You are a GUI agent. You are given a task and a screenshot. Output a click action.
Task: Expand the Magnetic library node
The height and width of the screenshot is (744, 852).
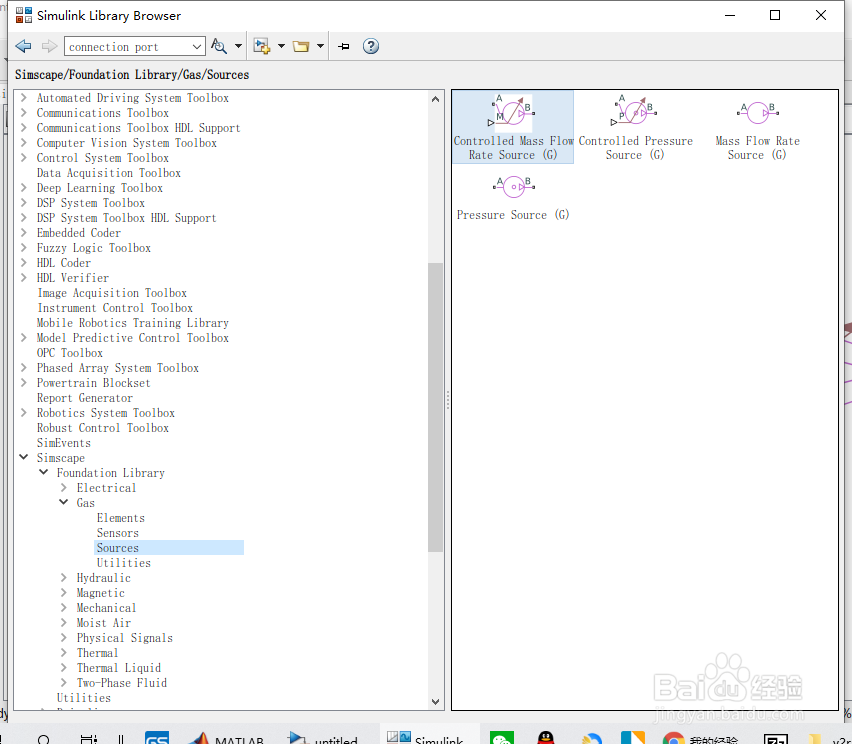tap(64, 592)
